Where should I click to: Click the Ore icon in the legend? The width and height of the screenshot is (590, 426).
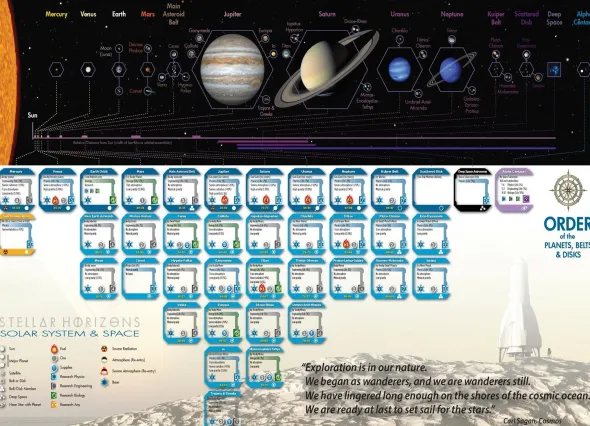point(55,359)
